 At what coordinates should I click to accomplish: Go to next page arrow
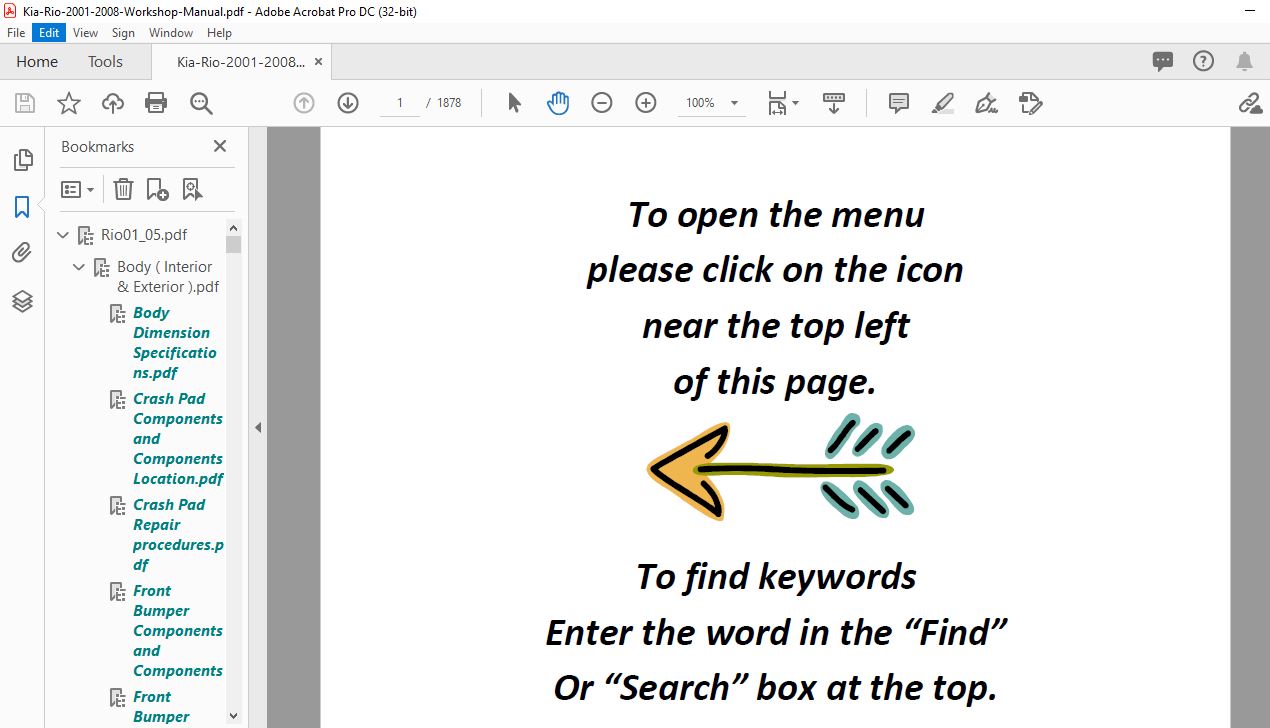click(x=348, y=103)
